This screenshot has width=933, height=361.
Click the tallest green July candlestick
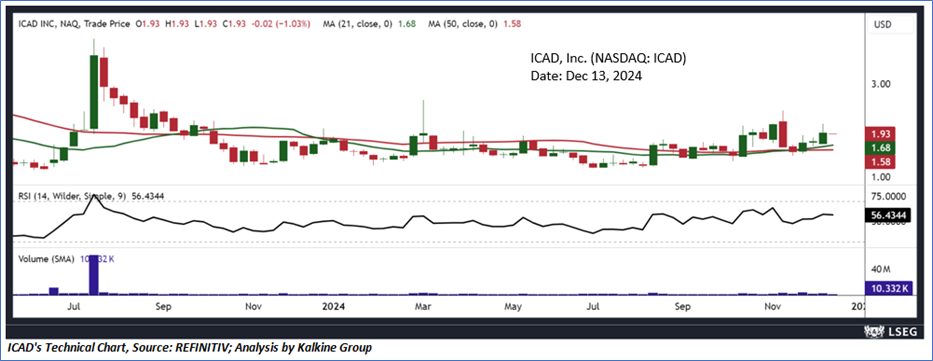pos(94,92)
